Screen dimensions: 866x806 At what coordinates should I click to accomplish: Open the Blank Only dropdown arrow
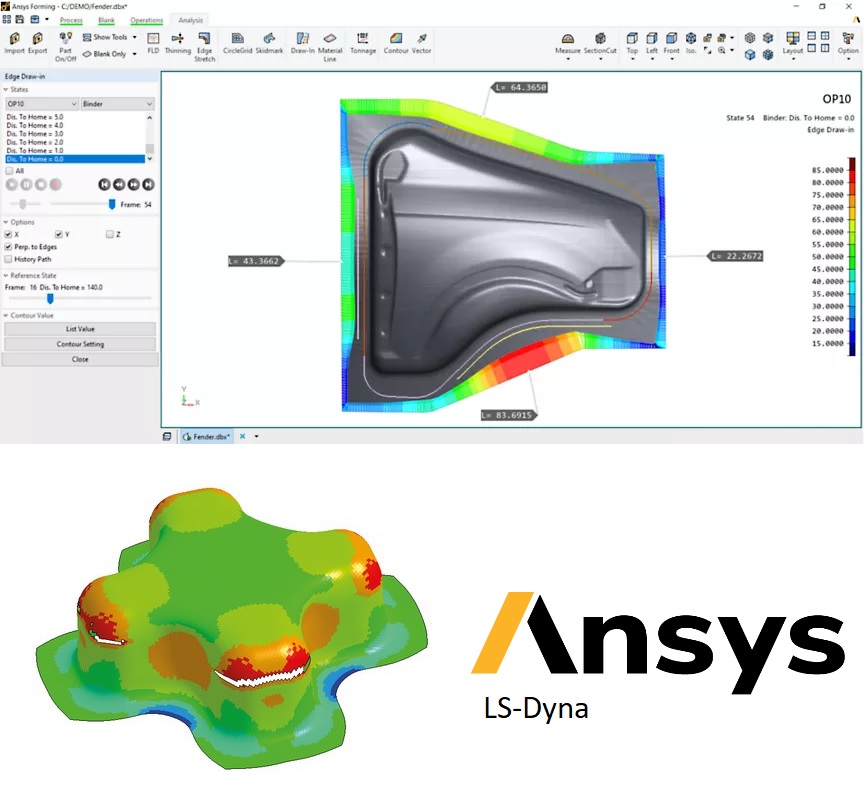[x=135, y=54]
